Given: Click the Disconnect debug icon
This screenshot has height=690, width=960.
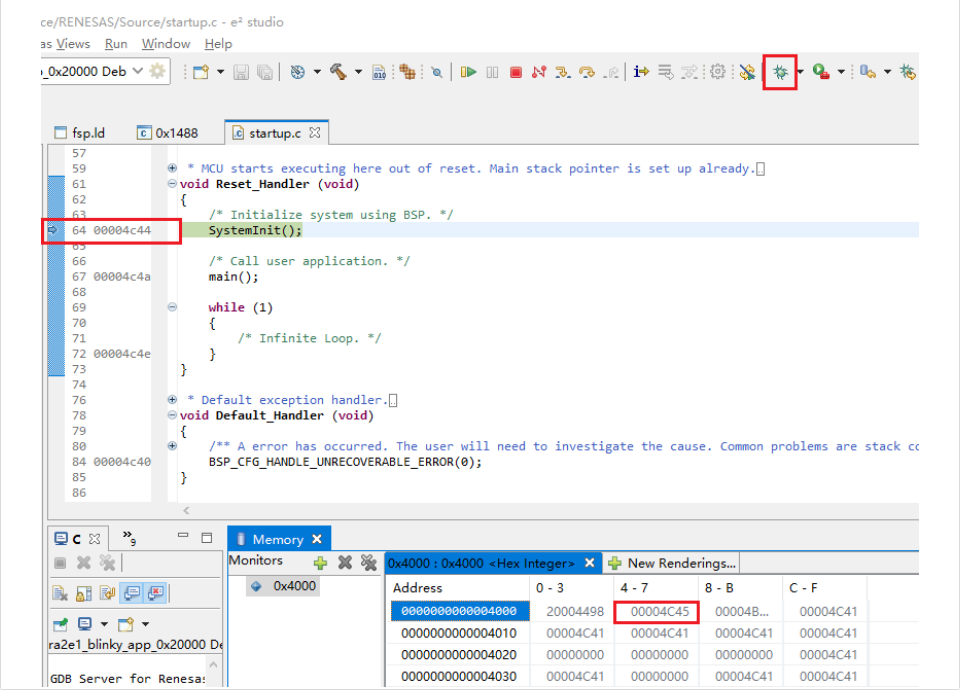Looking at the screenshot, I should (x=539, y=72).
